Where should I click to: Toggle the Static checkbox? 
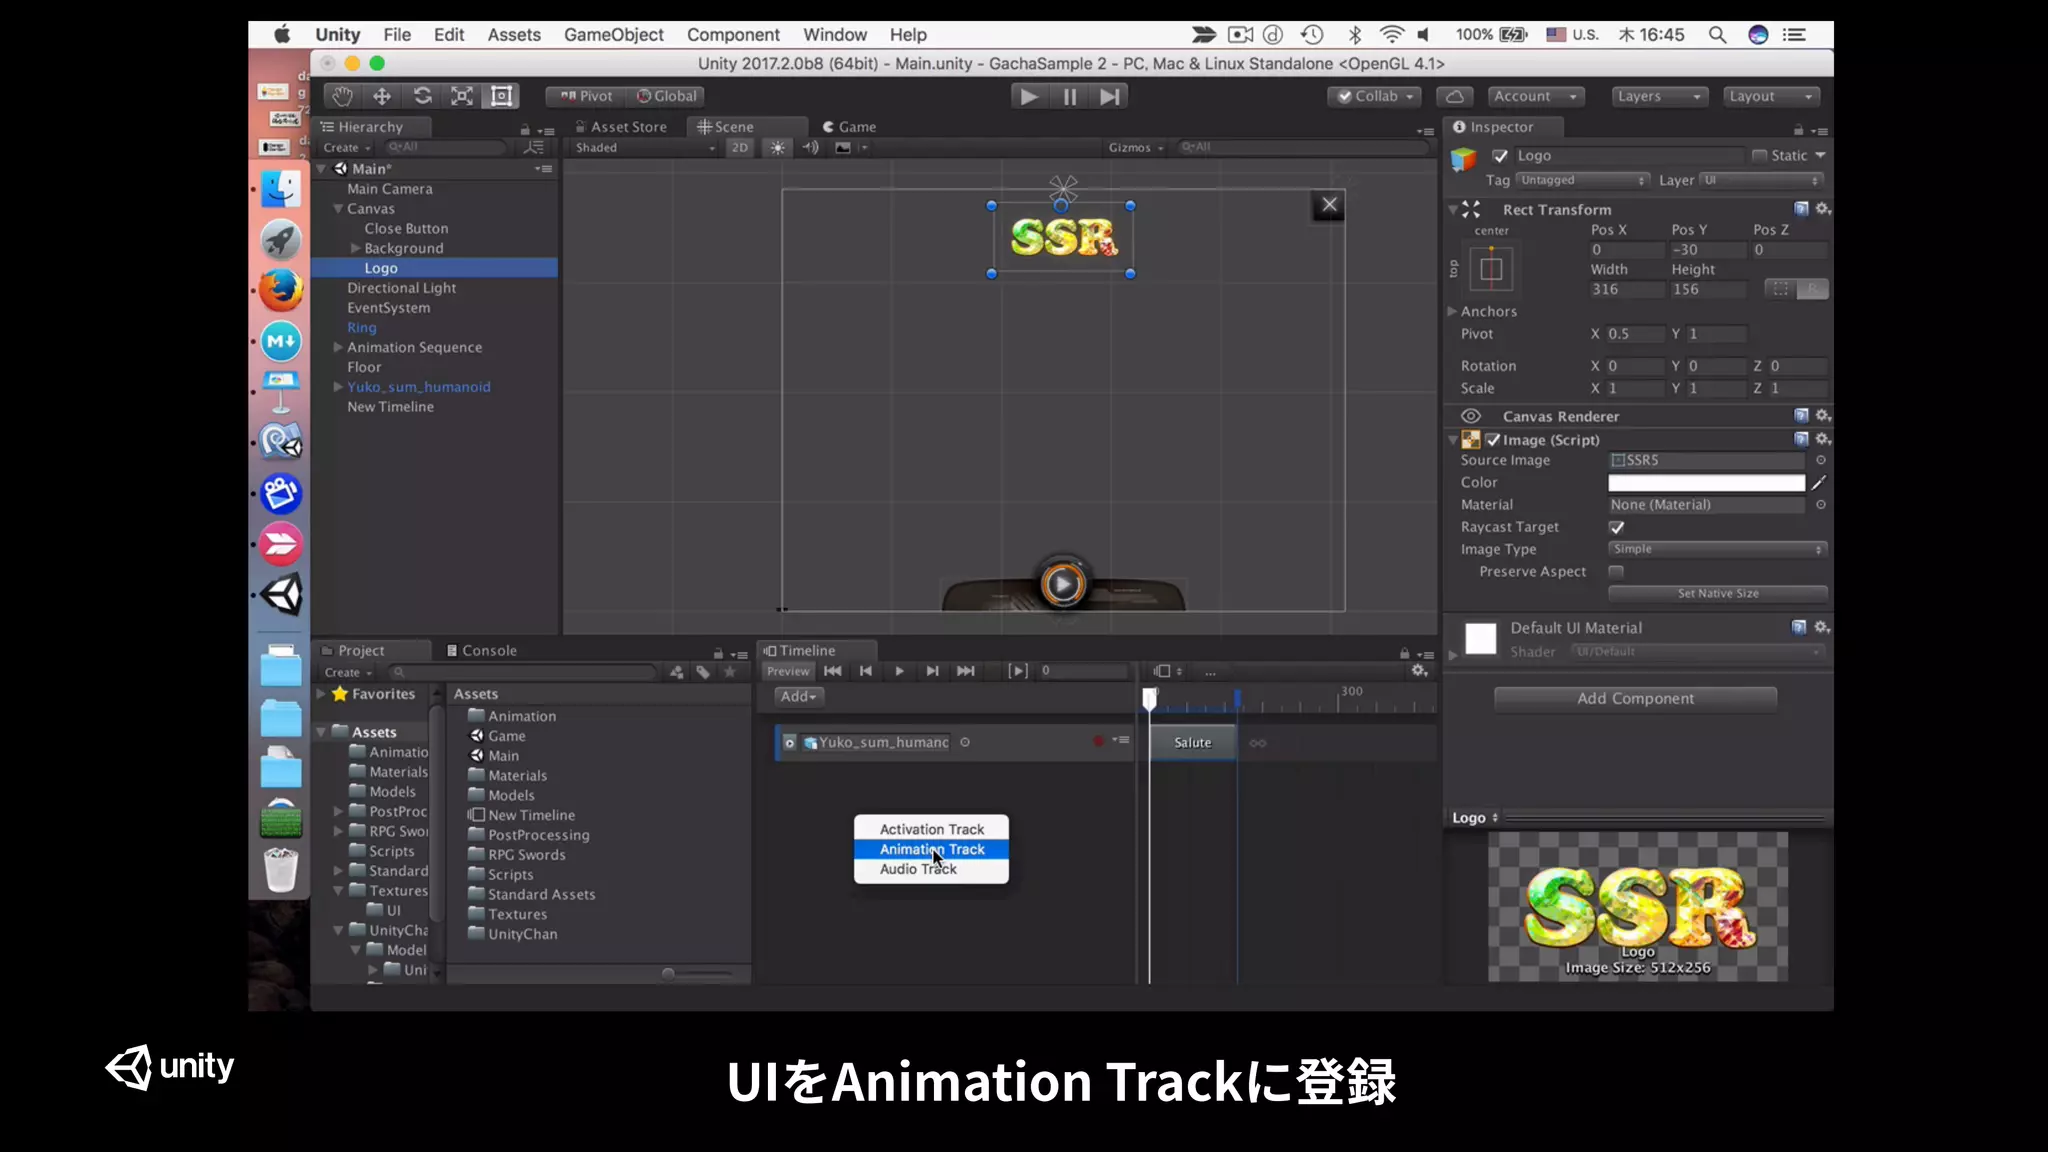(x=1759, y=156)
